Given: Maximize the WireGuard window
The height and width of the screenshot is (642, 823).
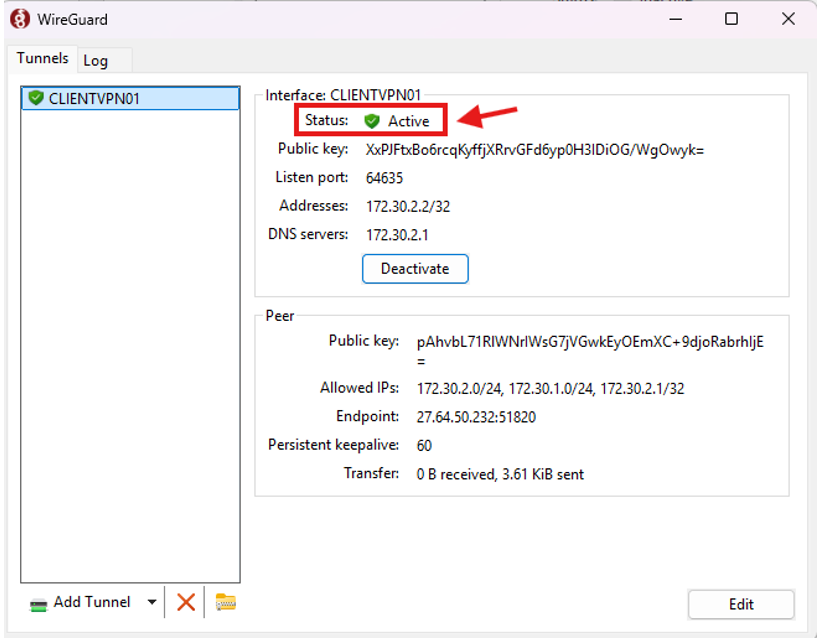Looking at the screenshot, I should point(731,19).
